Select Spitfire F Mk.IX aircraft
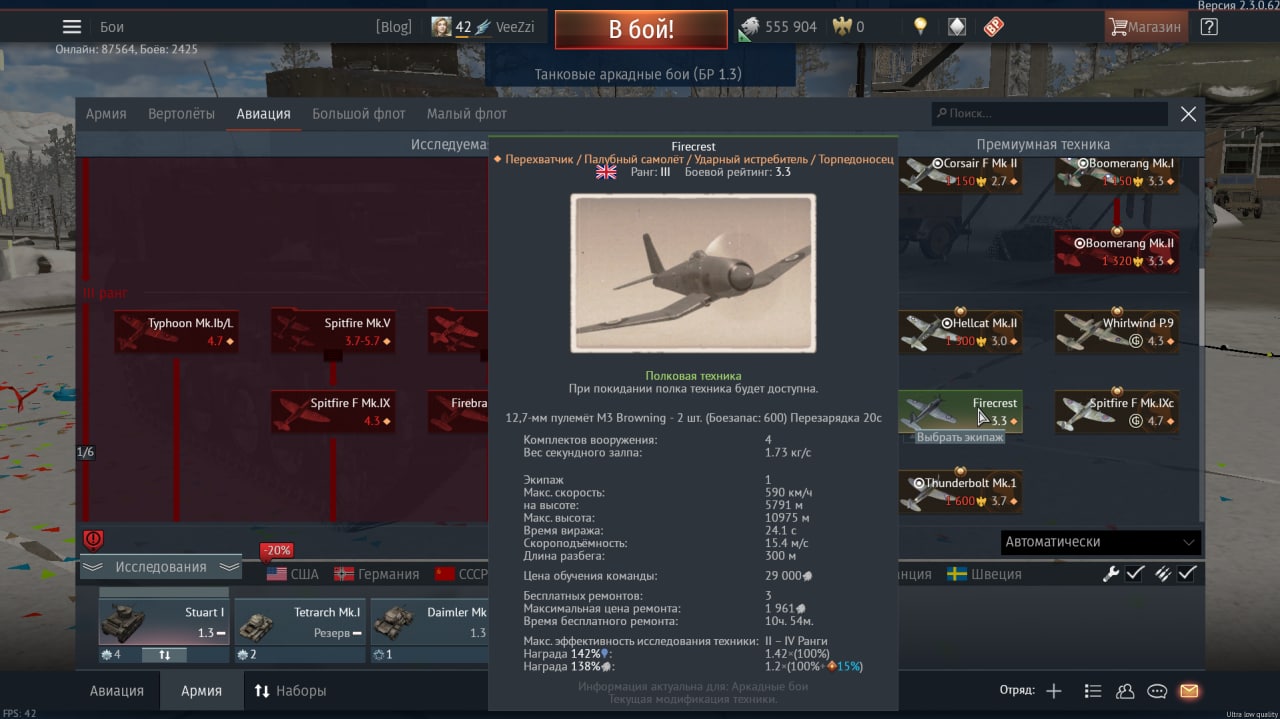This screenshot has width=1280, height=719. (x=334, y=412)
